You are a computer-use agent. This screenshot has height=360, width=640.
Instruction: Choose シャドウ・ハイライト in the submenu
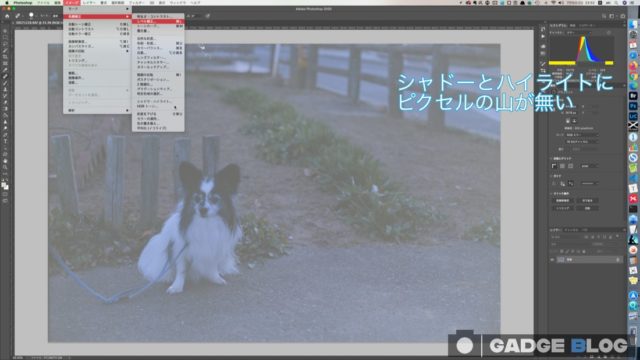pos(158,101)
